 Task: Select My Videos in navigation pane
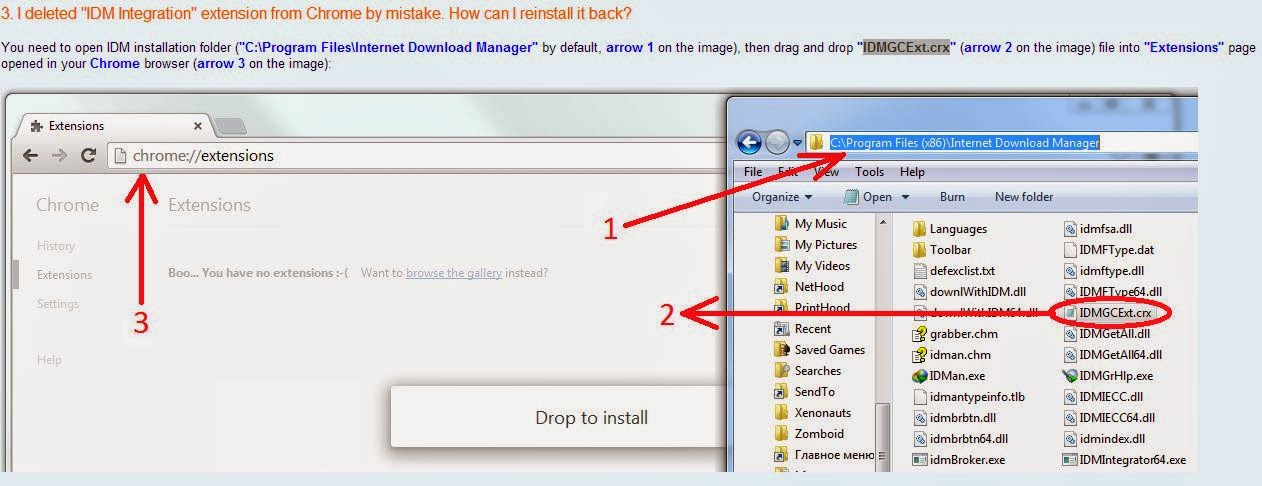(812, 266)
